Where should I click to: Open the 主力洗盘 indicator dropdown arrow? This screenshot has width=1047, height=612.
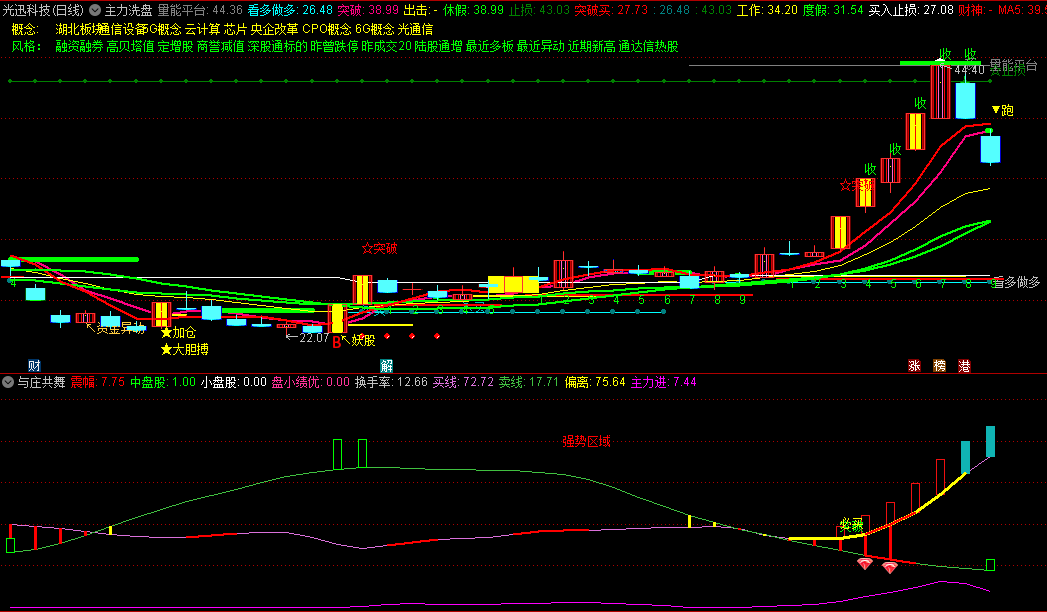[x=95, y=10]
